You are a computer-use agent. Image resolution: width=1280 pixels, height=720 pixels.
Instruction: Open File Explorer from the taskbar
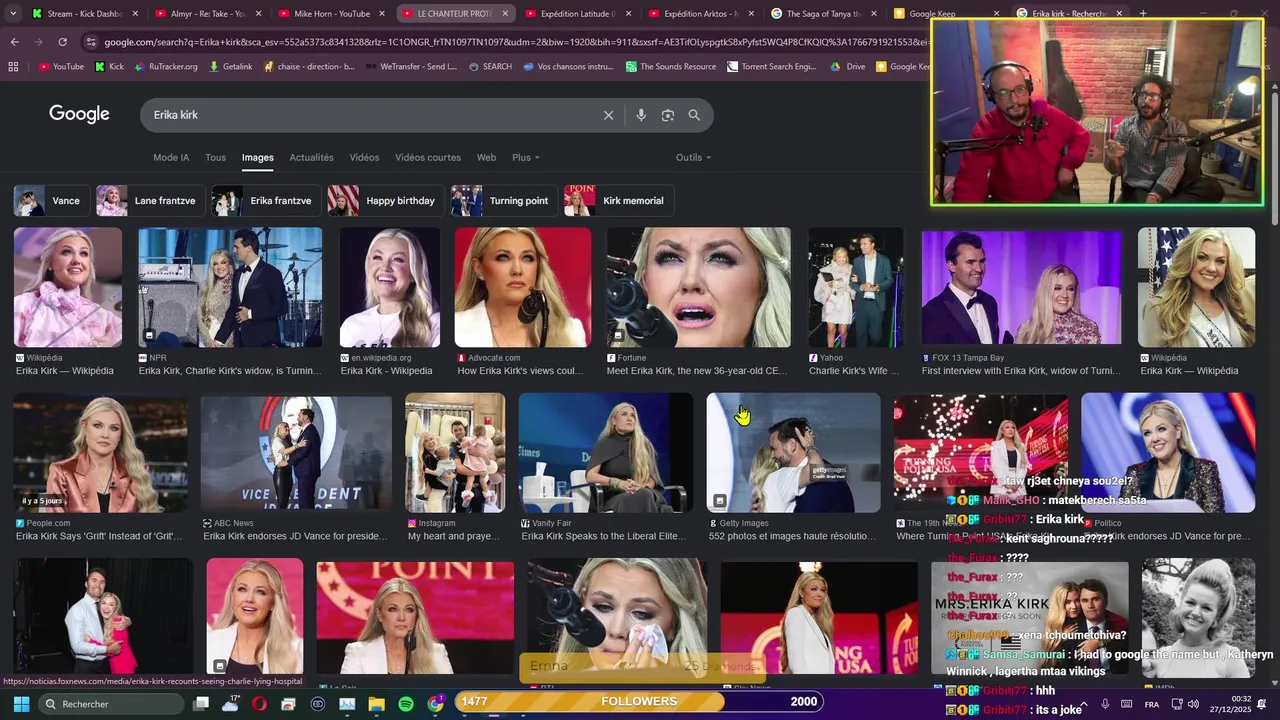pyautogui.click(x=376, y=704)
